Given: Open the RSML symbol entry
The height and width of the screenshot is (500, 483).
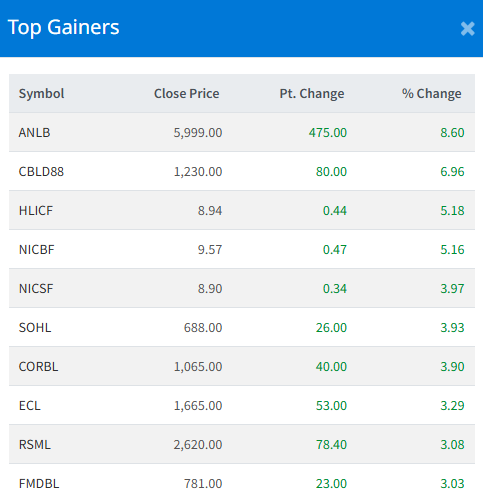Looking at the screenshot, I should (x=35, y=445).
